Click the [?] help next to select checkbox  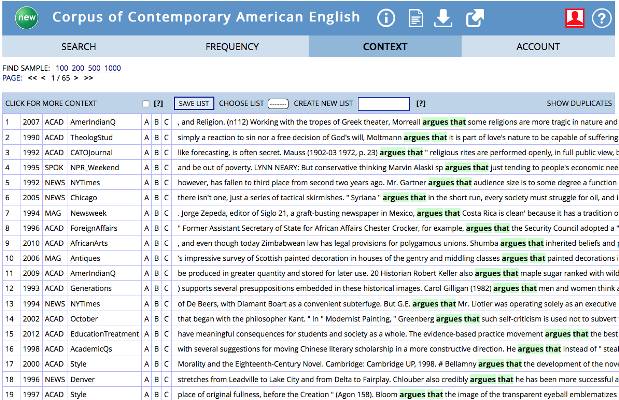tap(158, 103)
